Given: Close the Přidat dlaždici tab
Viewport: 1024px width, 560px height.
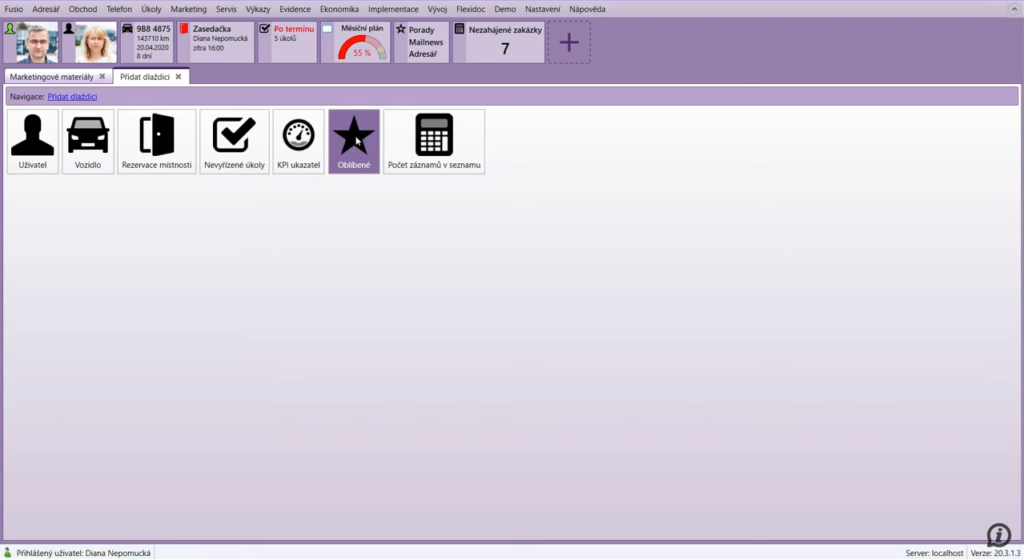Looking at the screenshot, I should [x=179, y=77].
